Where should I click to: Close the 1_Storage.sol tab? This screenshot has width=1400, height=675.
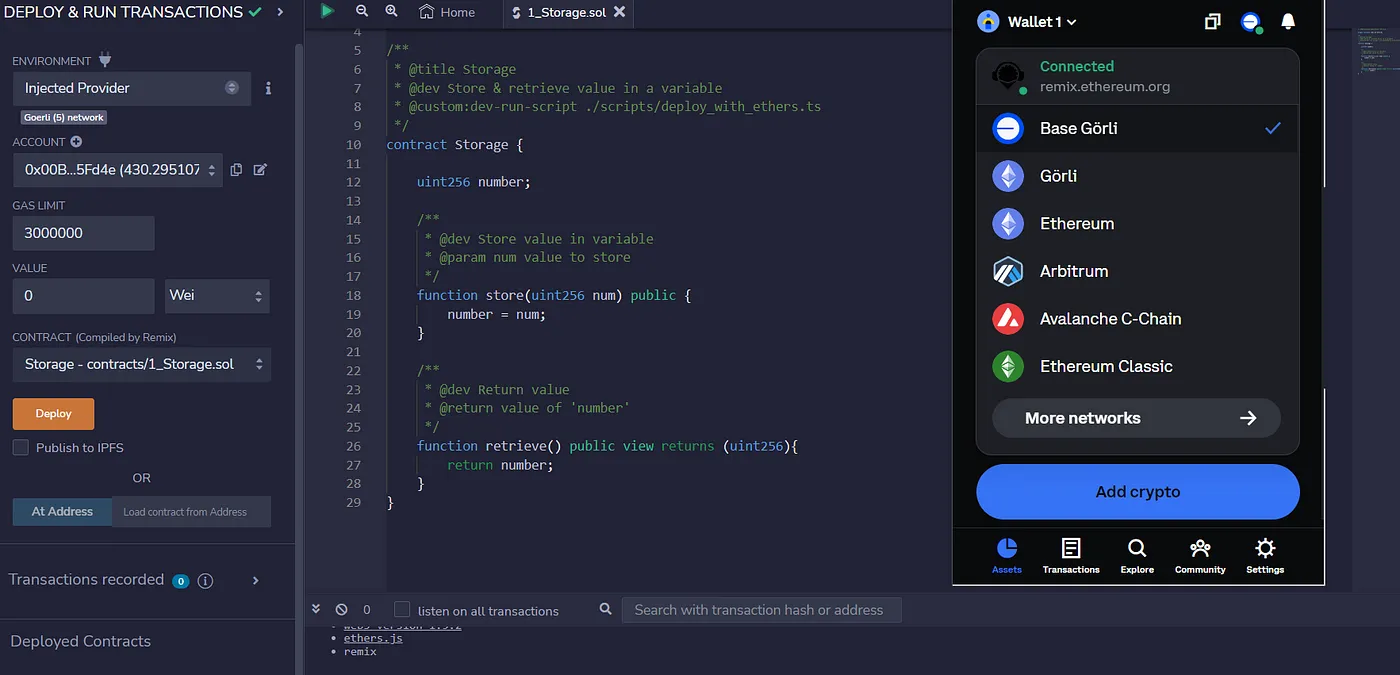point(620,13)
